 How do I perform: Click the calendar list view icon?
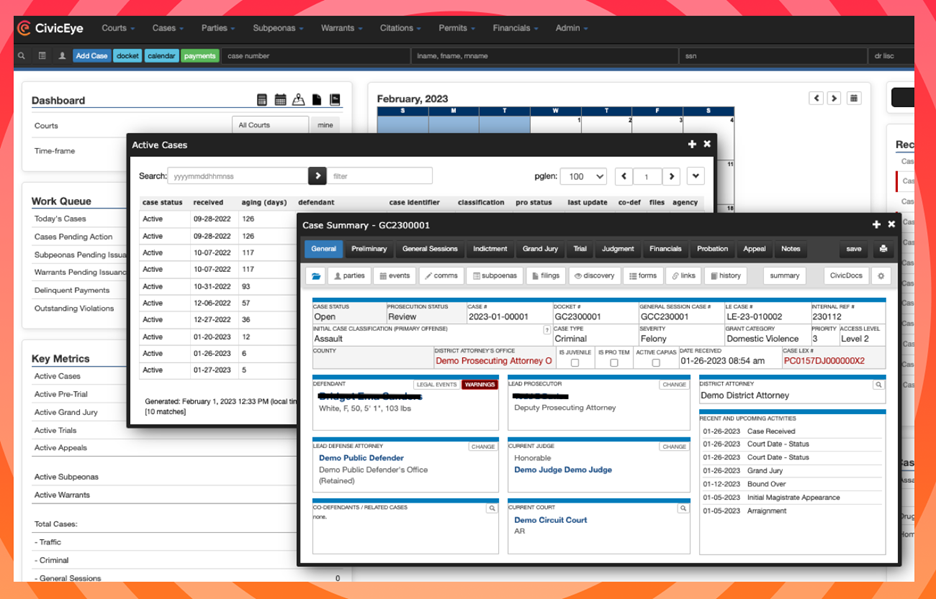click(853, 98)
